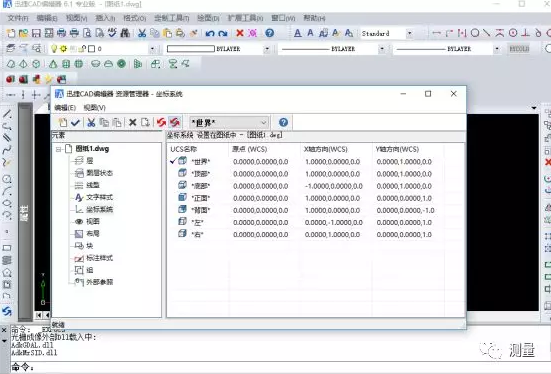Select 线型 in the elements tree
Viewport: 551px width, 374px height.
pyautogui.click(x=93, y=185)
